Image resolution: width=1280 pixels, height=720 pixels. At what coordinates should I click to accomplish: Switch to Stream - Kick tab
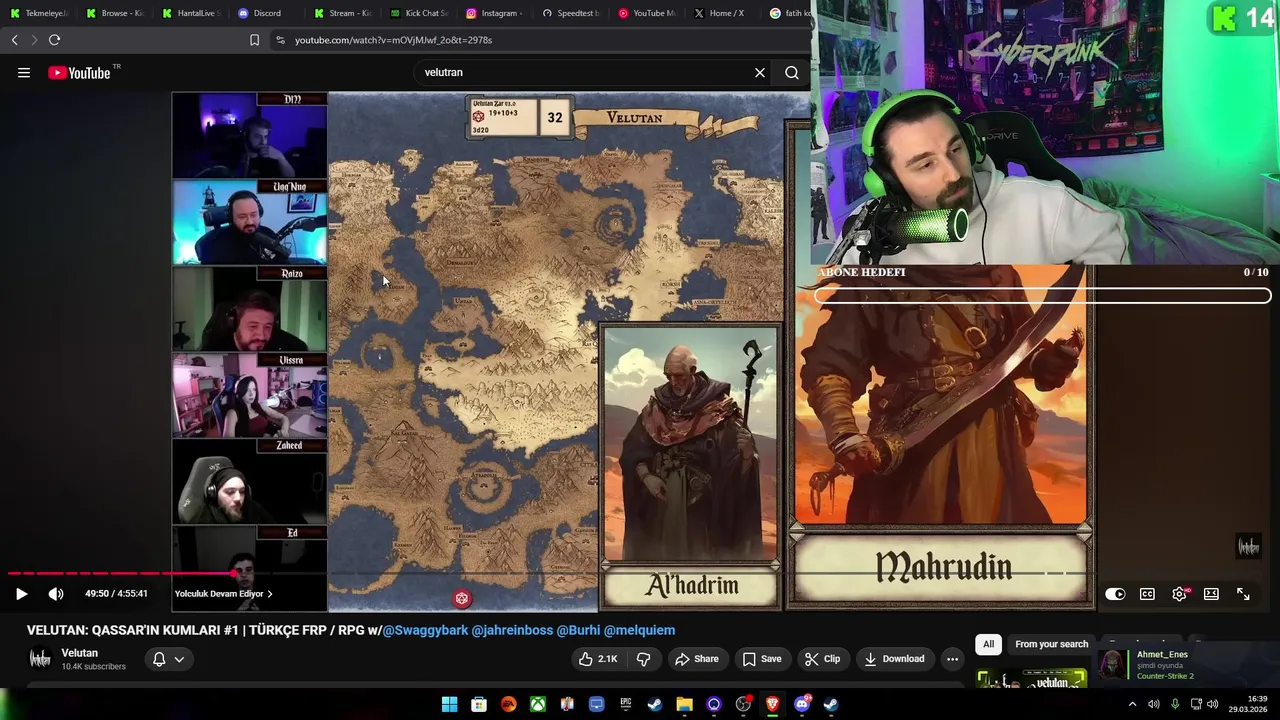click(x=343, y=13)
